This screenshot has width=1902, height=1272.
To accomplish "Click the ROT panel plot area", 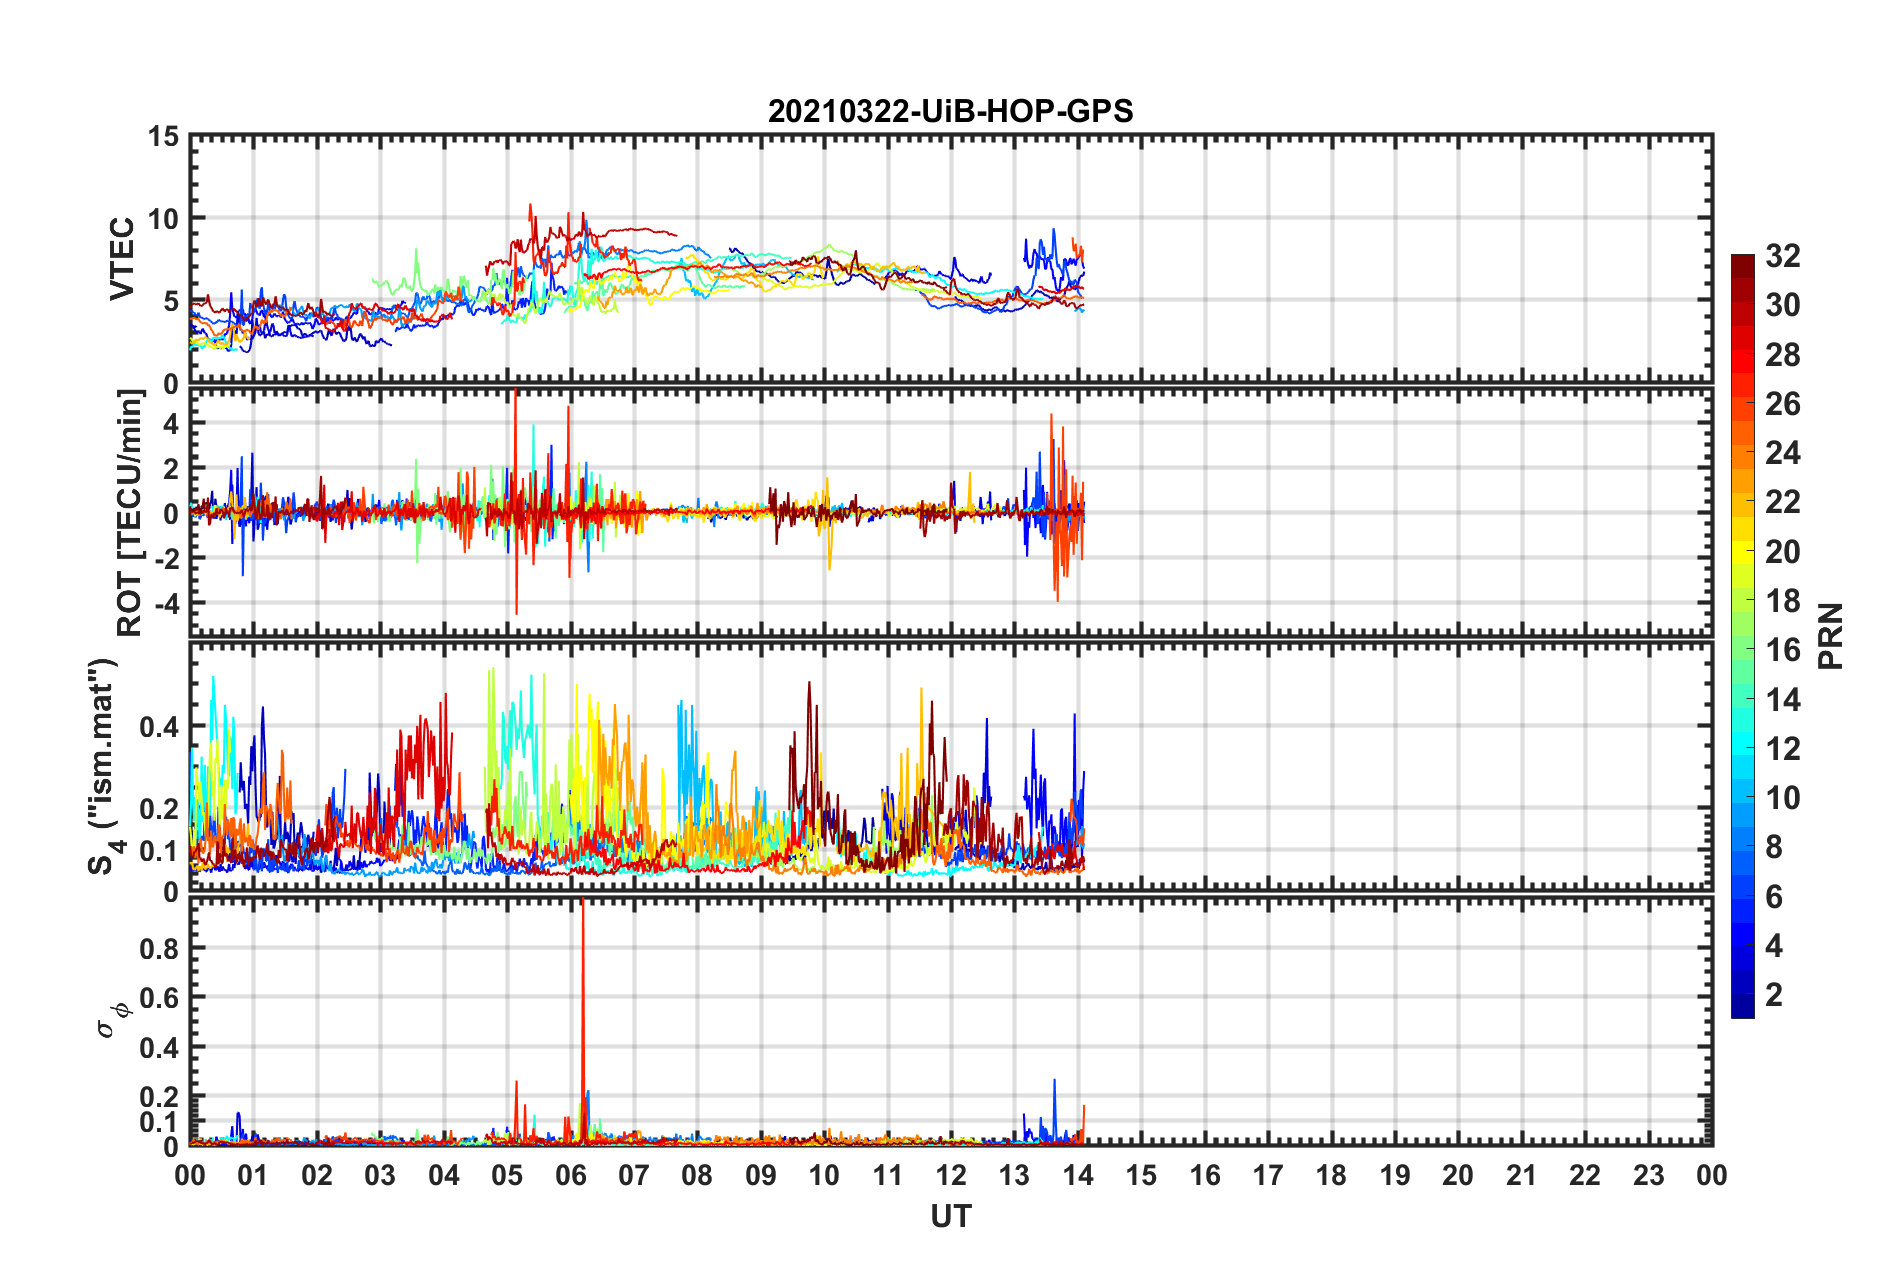I will point(951,513).
